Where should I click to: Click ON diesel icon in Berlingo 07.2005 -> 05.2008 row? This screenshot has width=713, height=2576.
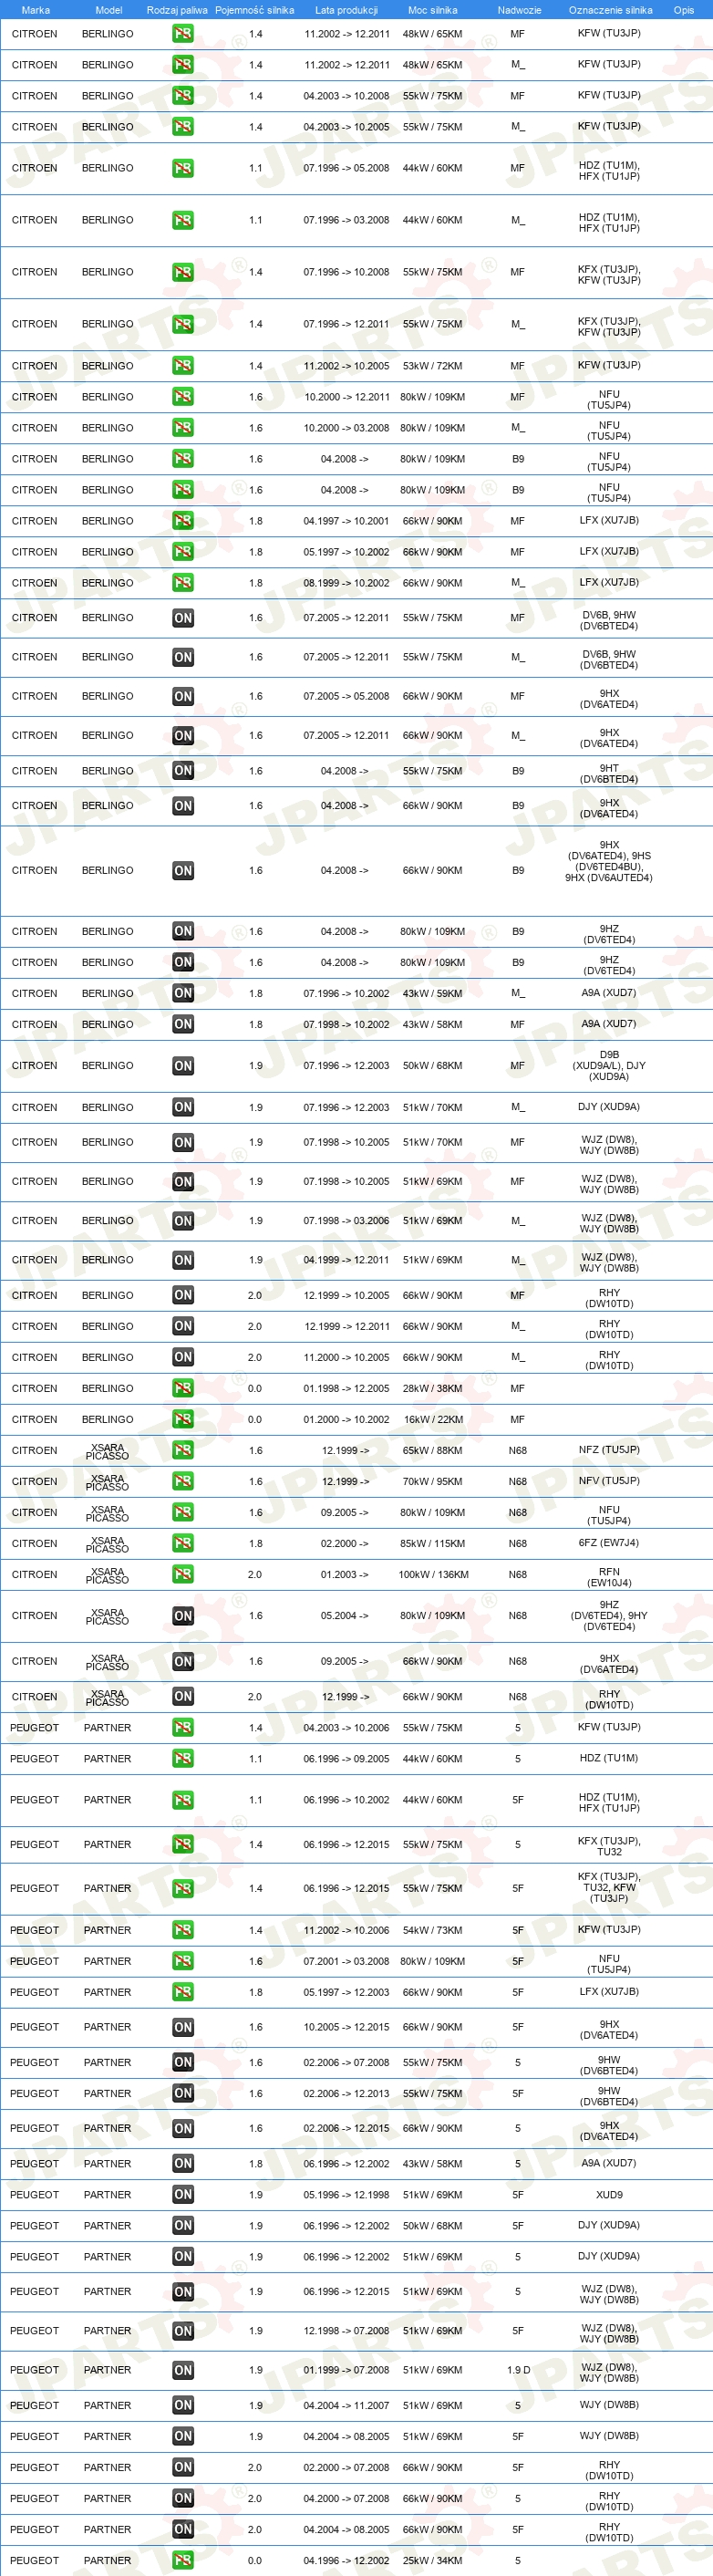tap(183, 696)
